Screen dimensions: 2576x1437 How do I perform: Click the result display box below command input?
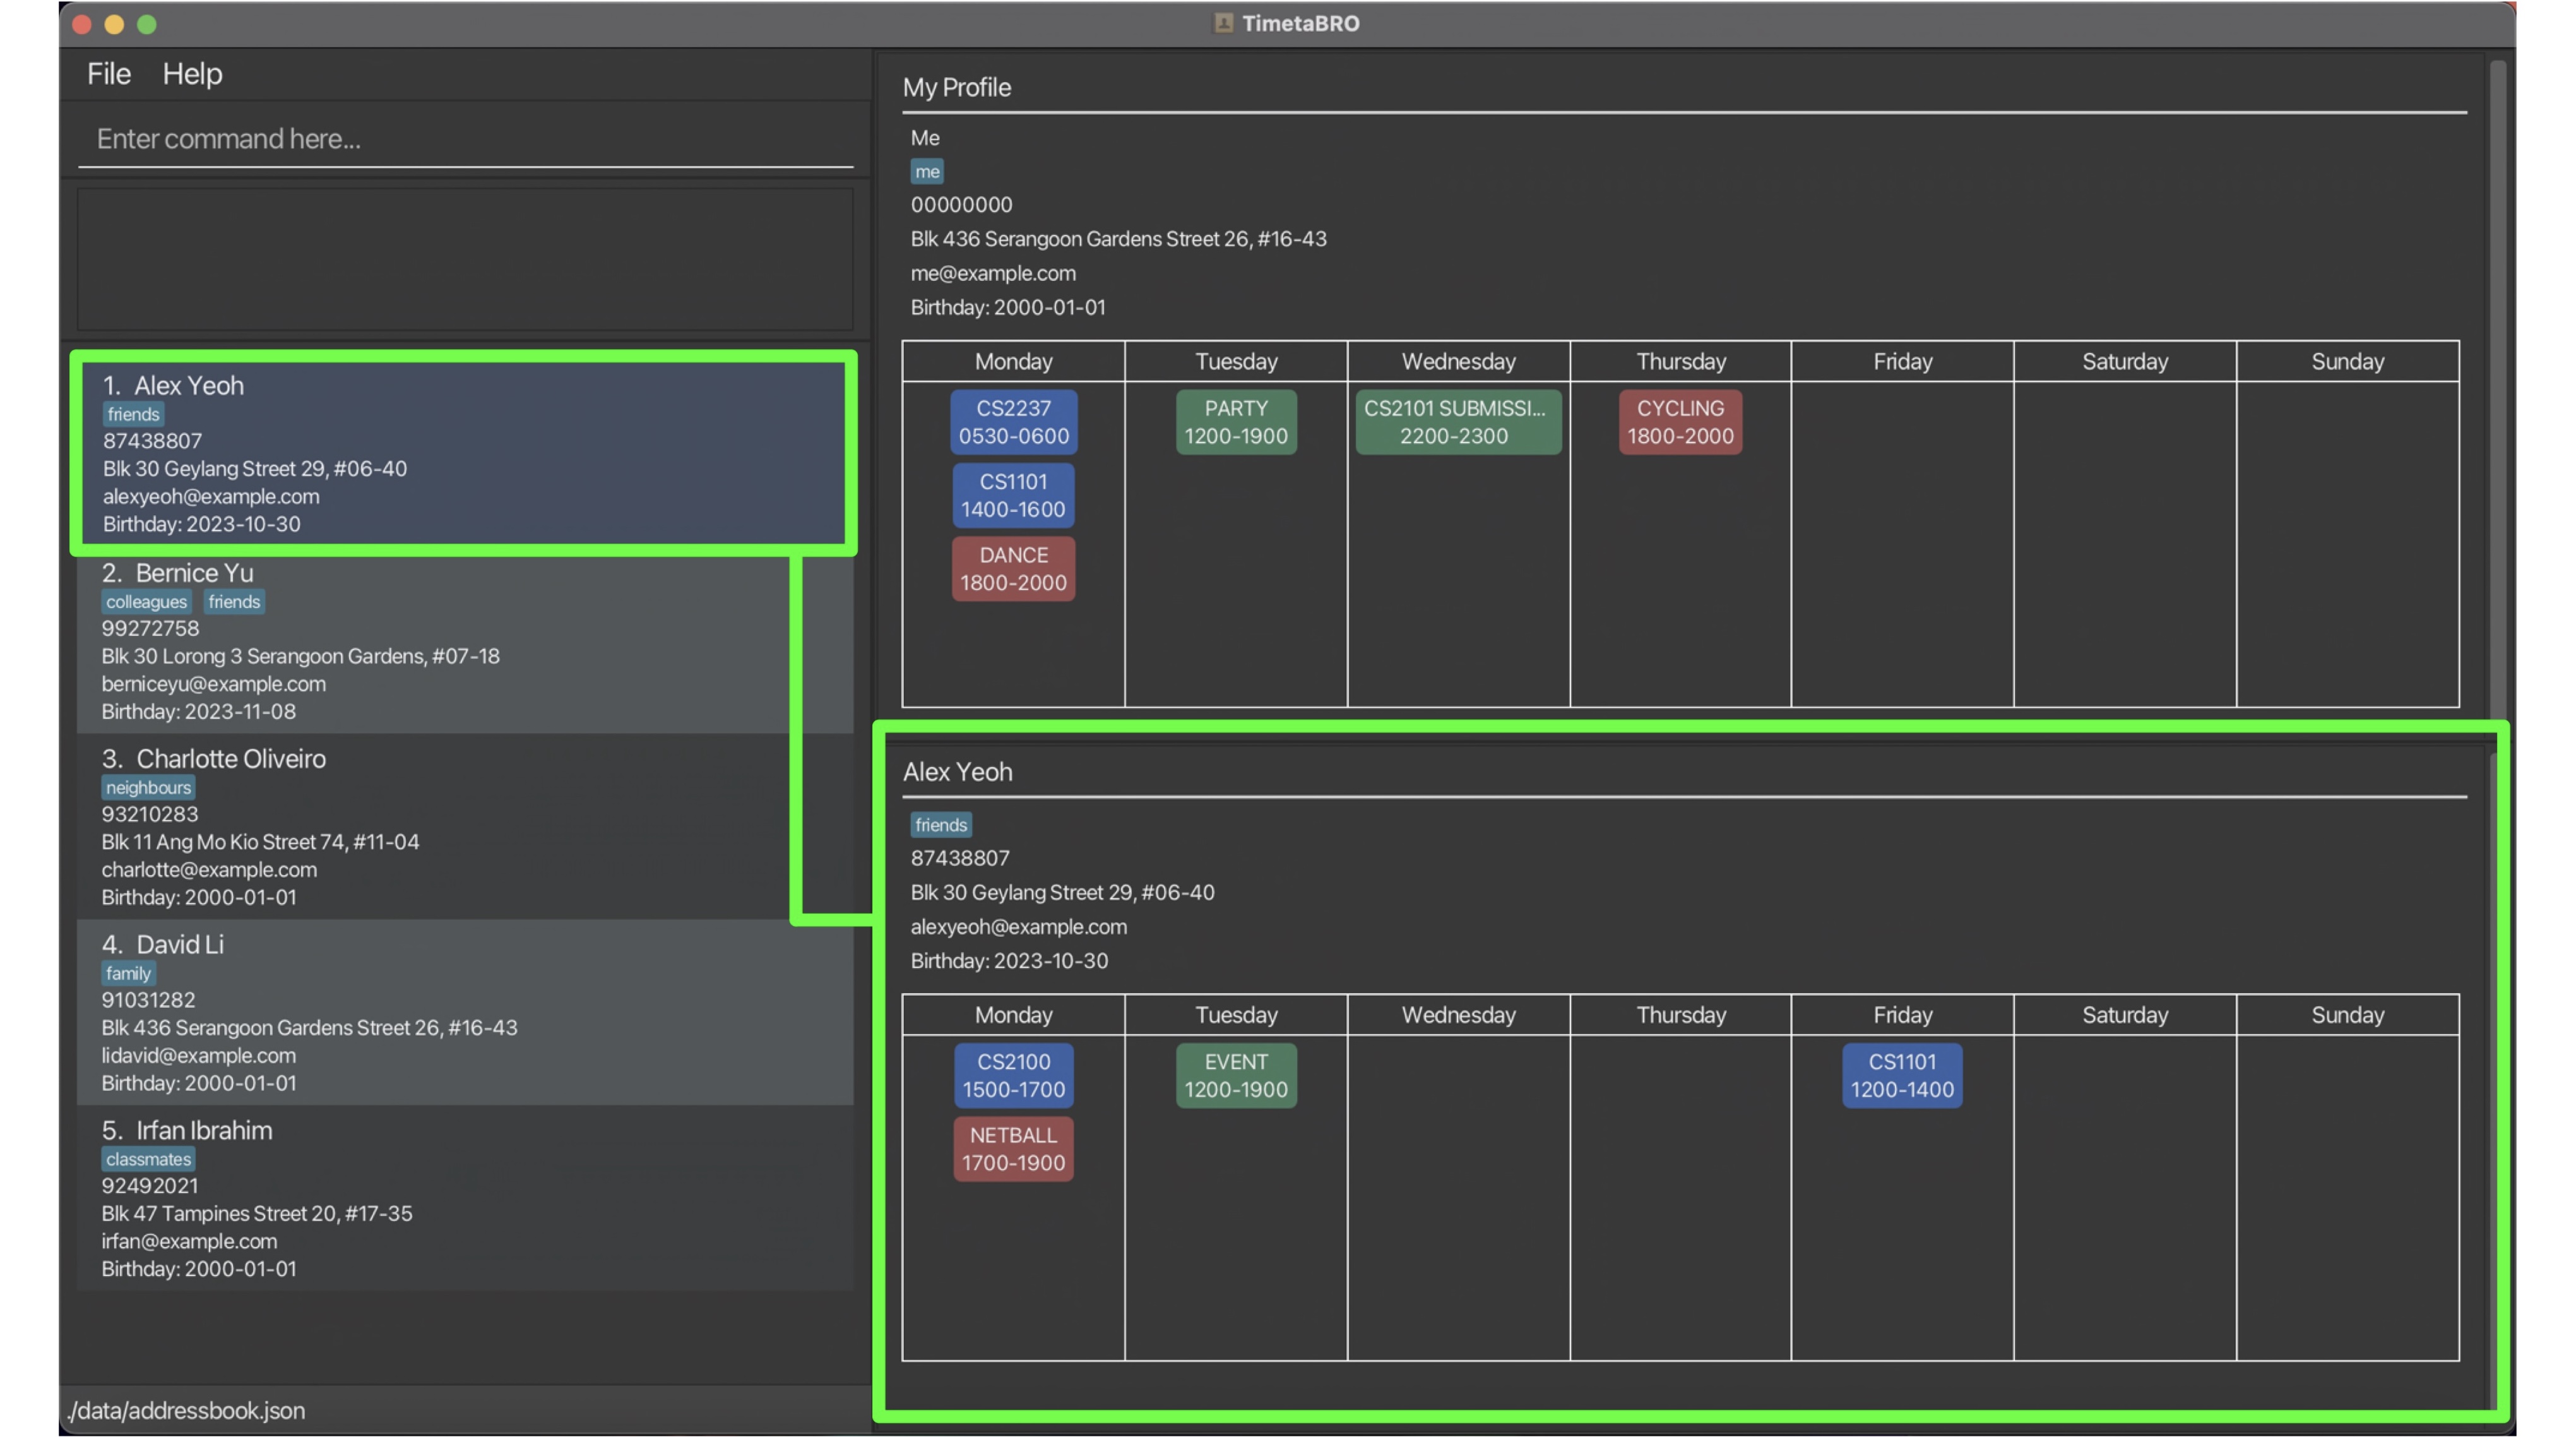pyautogui.click(x=465, y=259)
